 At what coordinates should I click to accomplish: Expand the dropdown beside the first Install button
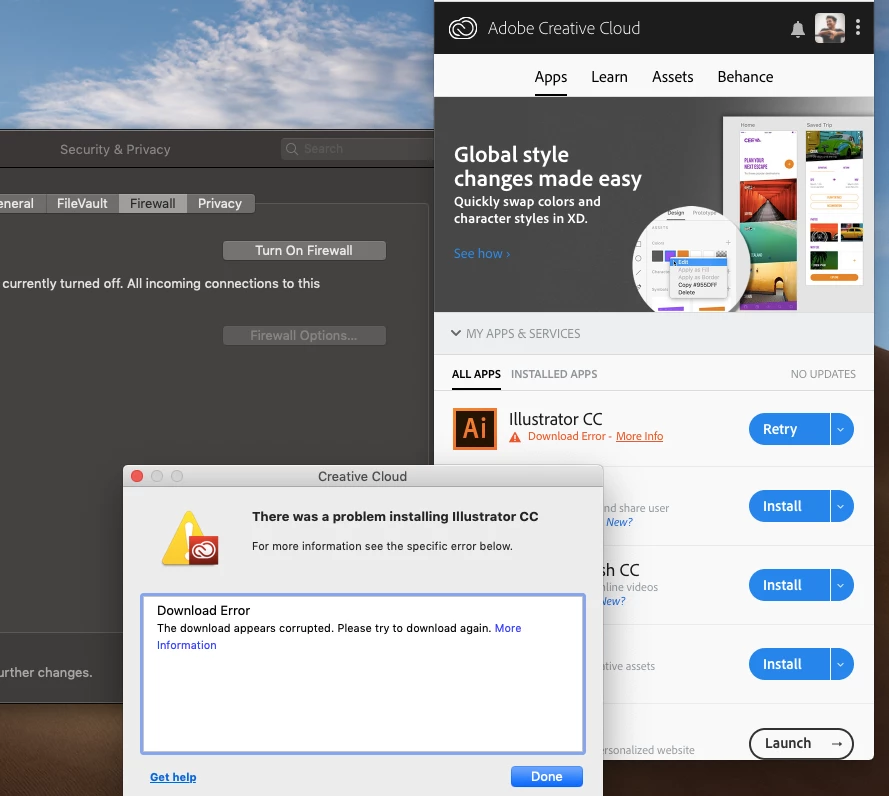pos(841,506)
